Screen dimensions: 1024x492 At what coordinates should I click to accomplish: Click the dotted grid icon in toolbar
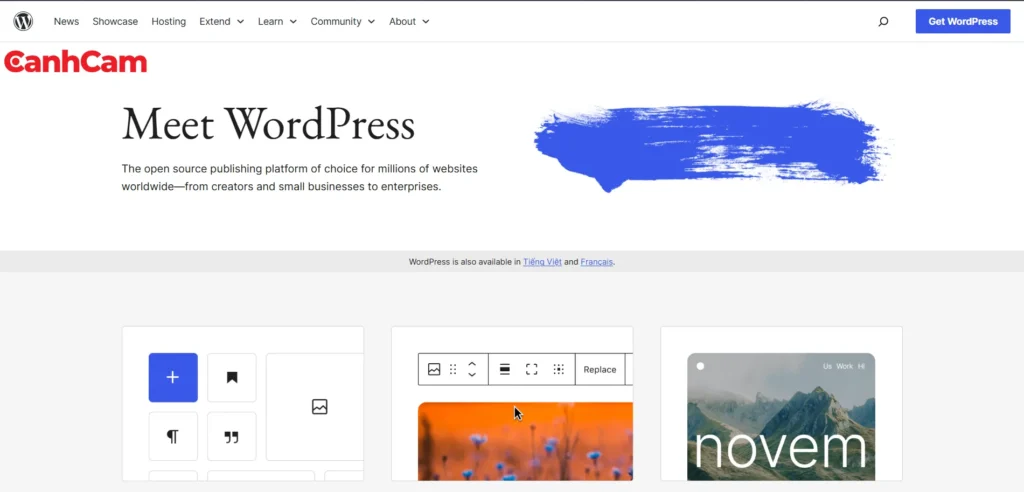tap(558, 370)
